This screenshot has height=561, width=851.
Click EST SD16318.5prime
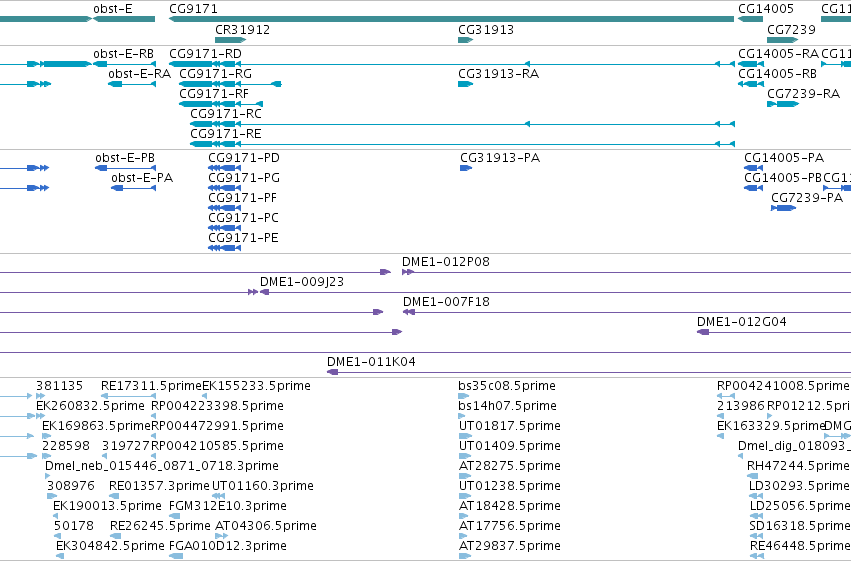coord(757,536)
